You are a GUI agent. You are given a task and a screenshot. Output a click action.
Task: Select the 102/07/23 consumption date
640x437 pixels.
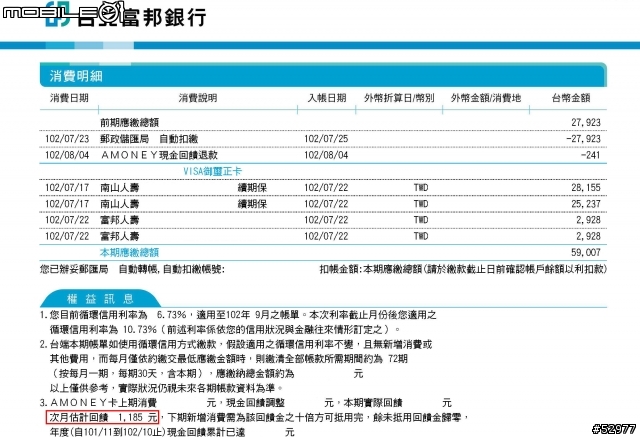click(x=67, y=139)
